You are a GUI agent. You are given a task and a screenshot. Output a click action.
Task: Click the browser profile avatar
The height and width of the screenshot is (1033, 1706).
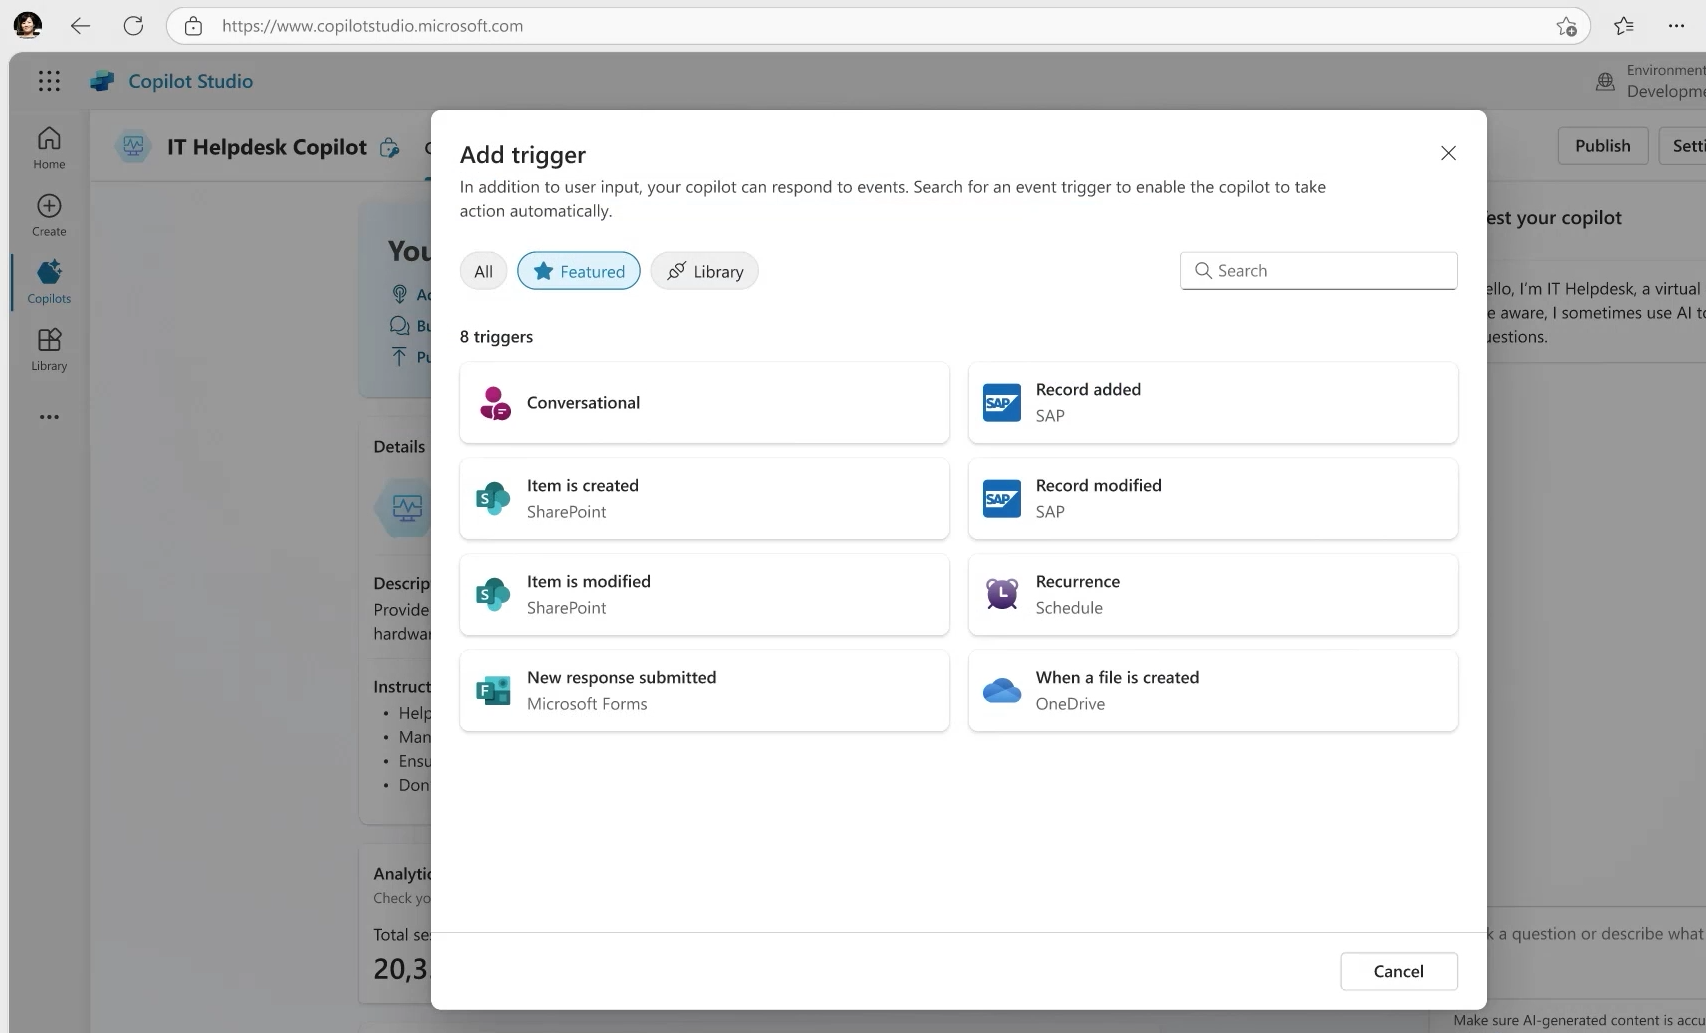click(x=28, y=26)
